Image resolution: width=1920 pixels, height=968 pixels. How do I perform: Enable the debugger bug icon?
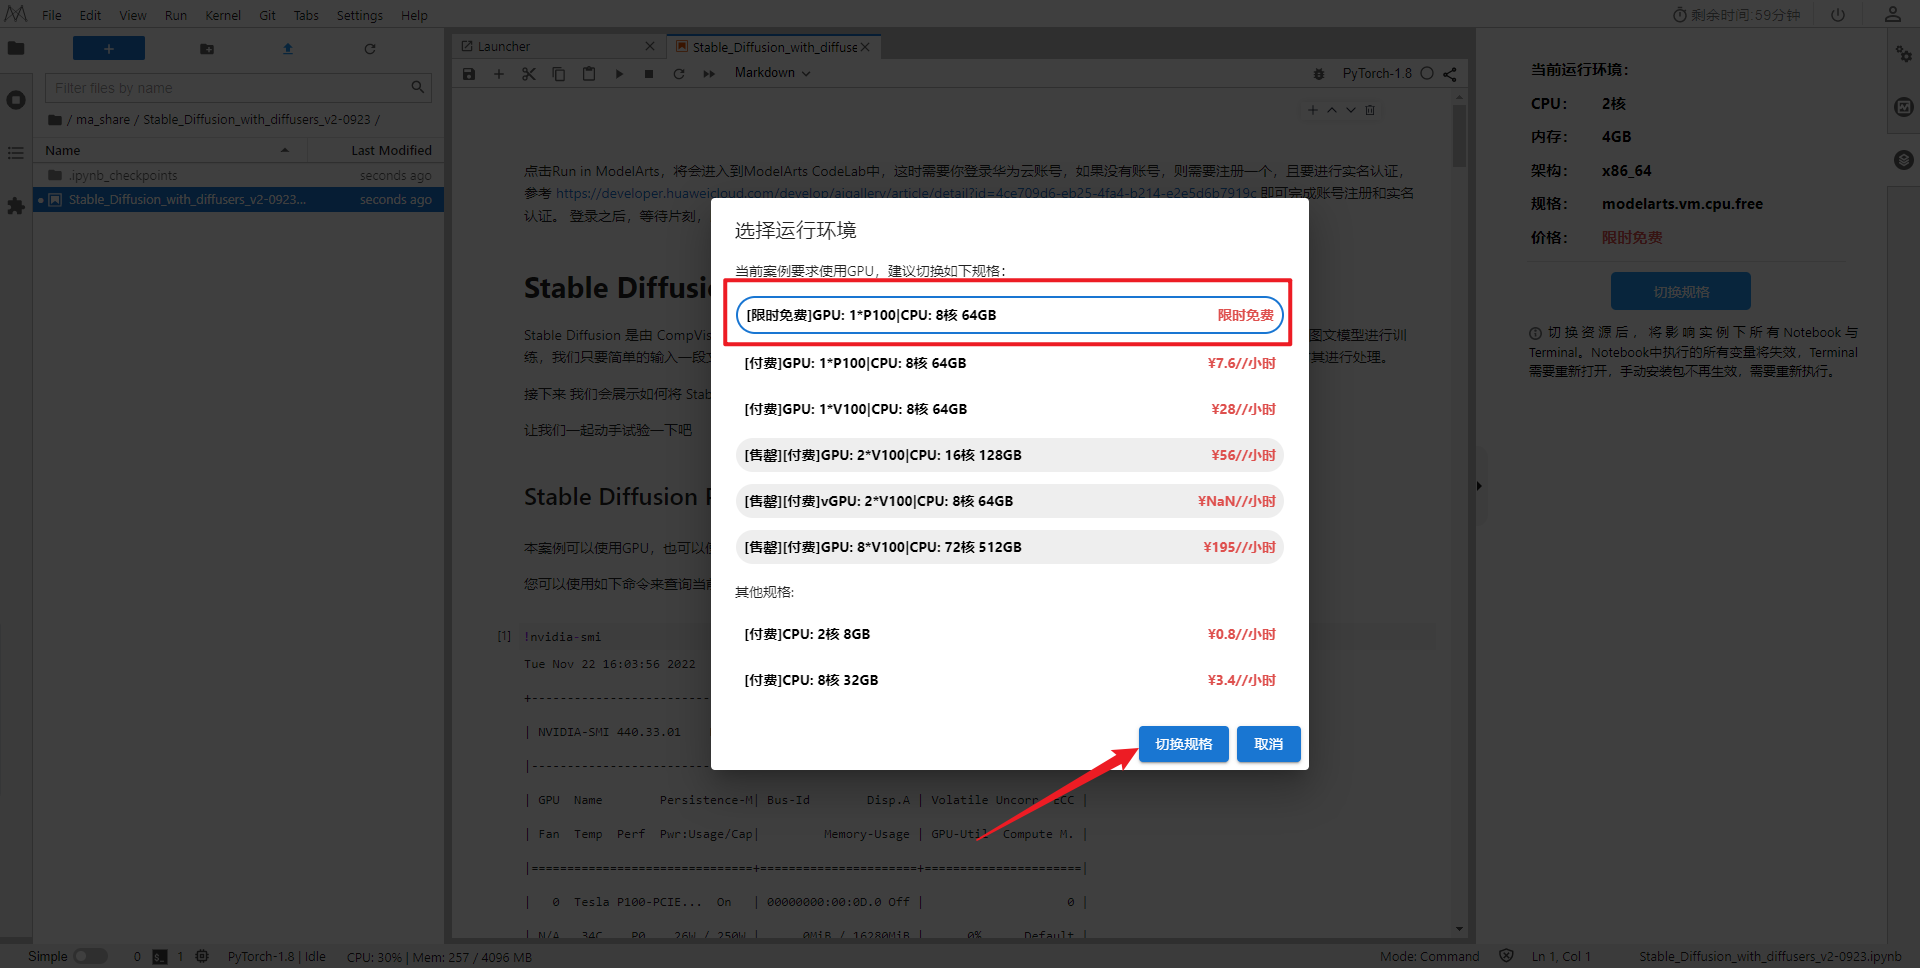tap(1319, 74)
